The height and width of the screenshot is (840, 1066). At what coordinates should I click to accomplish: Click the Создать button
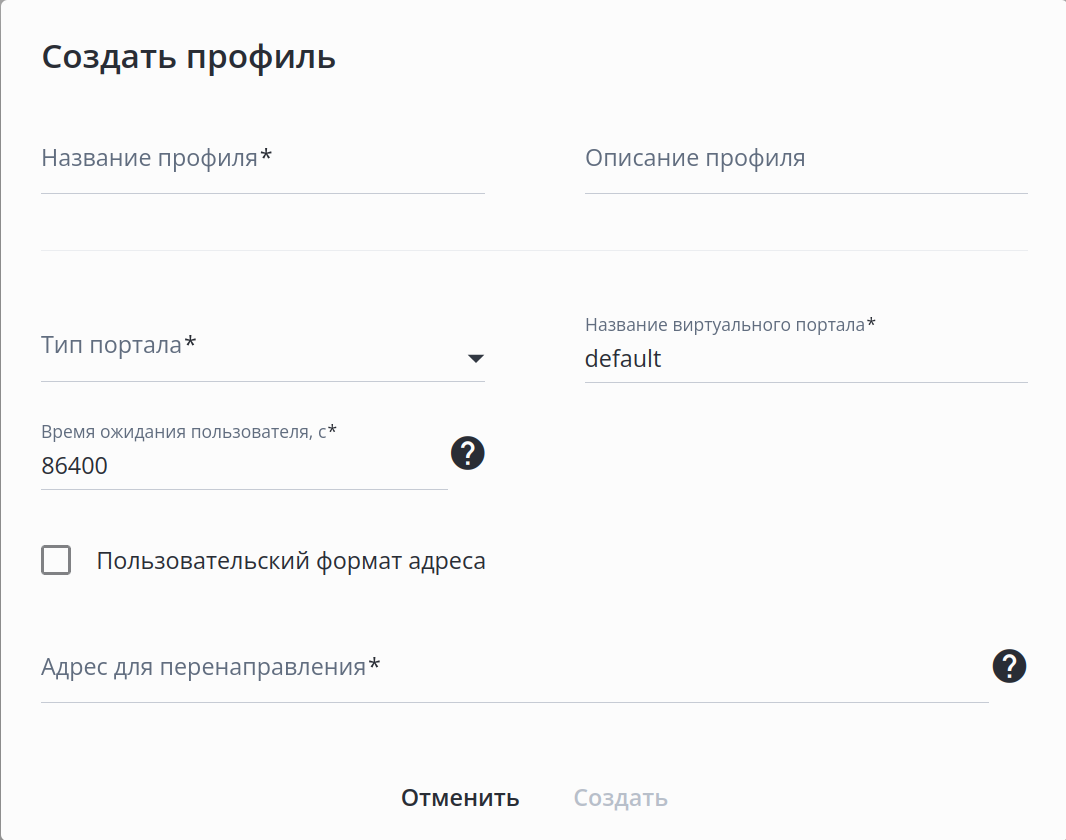point(620,798)
